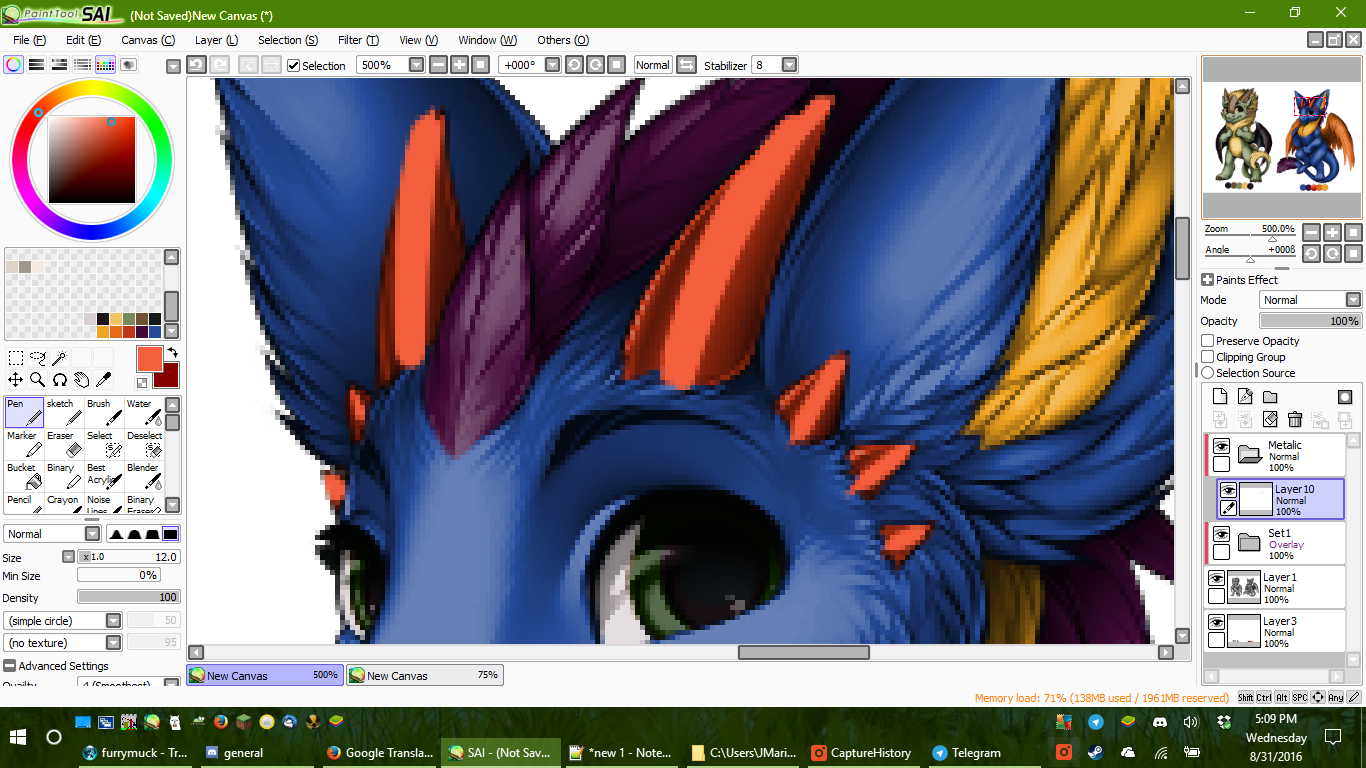Open the Filter menu
Viewport: 1366px width, 768px height.
coord(358,40)
